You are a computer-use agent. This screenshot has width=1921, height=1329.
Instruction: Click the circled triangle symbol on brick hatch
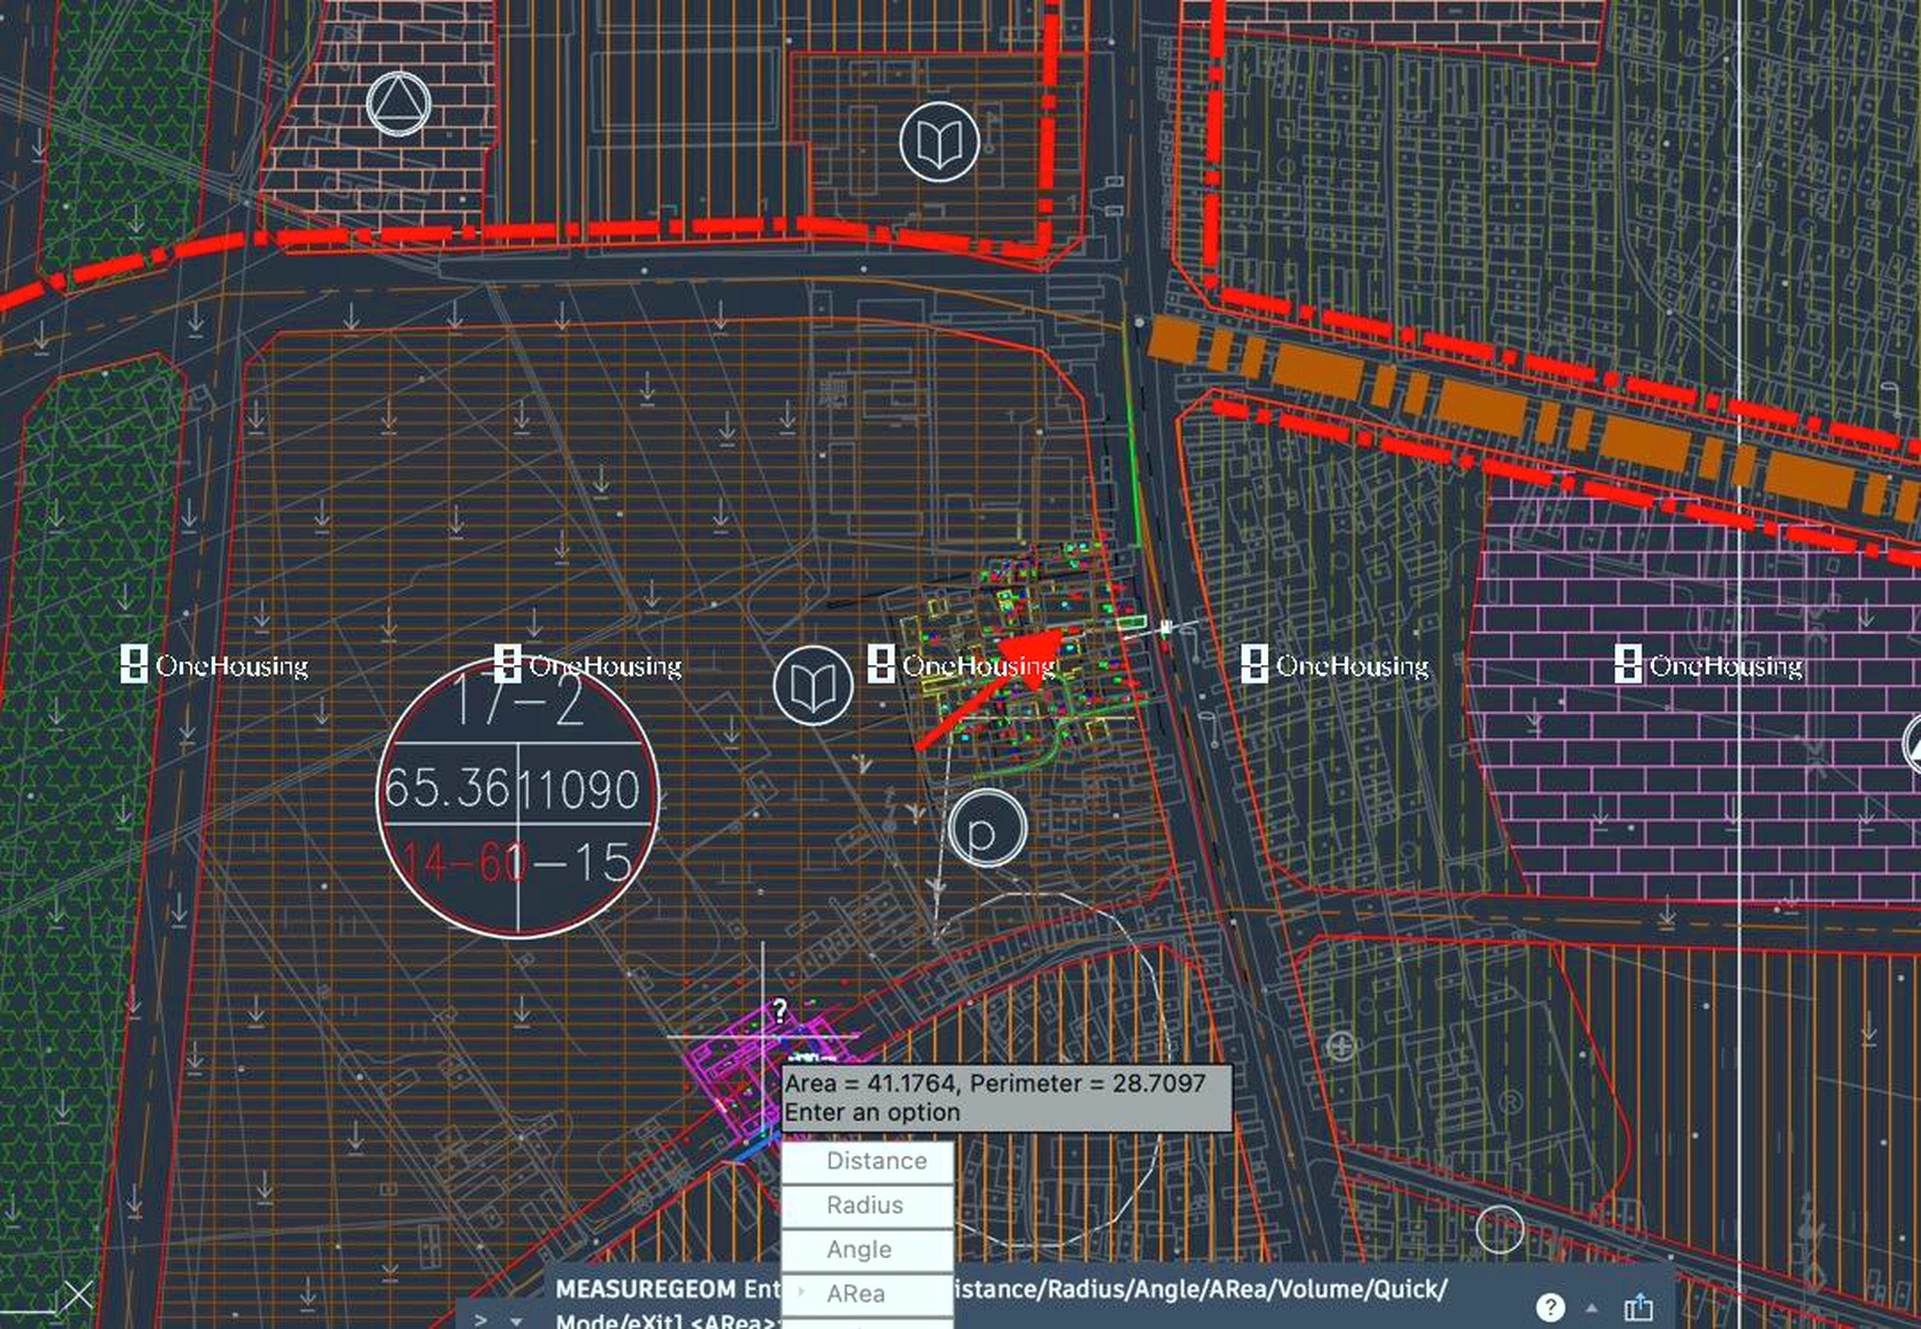coord(399,104)
